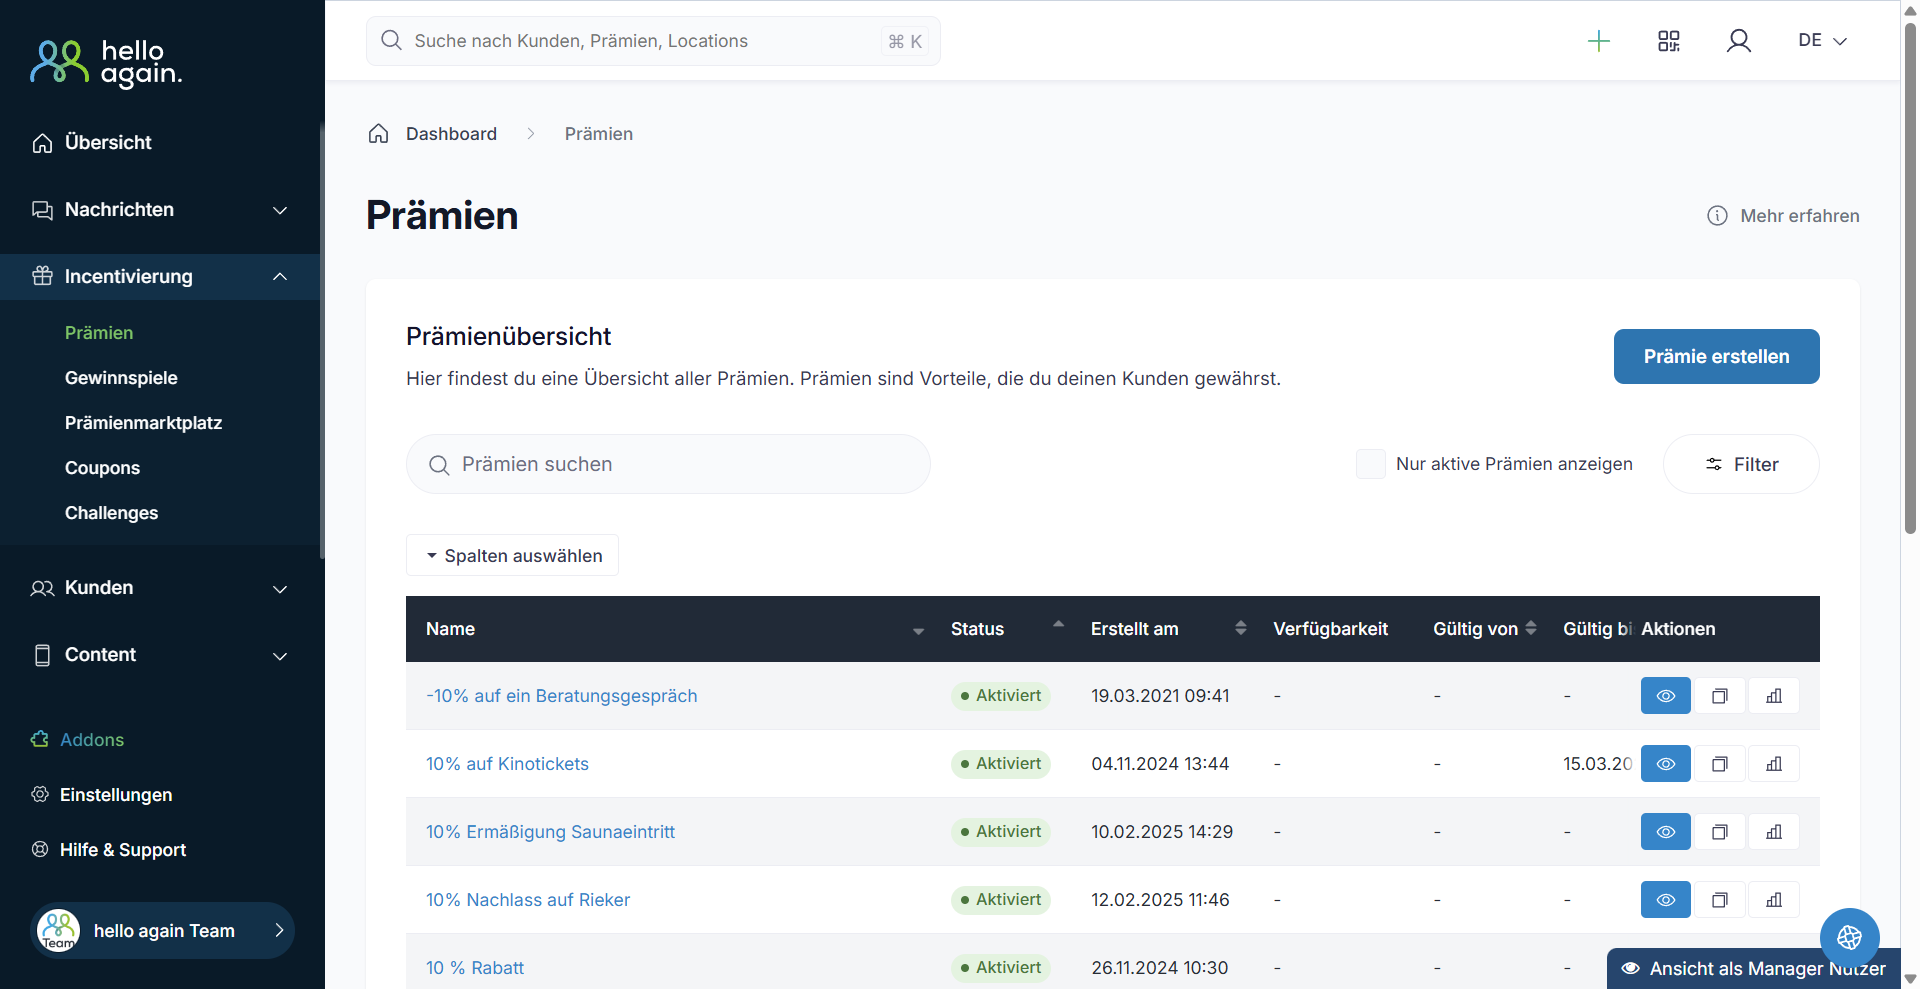Open the user profile icon

click(1739, 41)
